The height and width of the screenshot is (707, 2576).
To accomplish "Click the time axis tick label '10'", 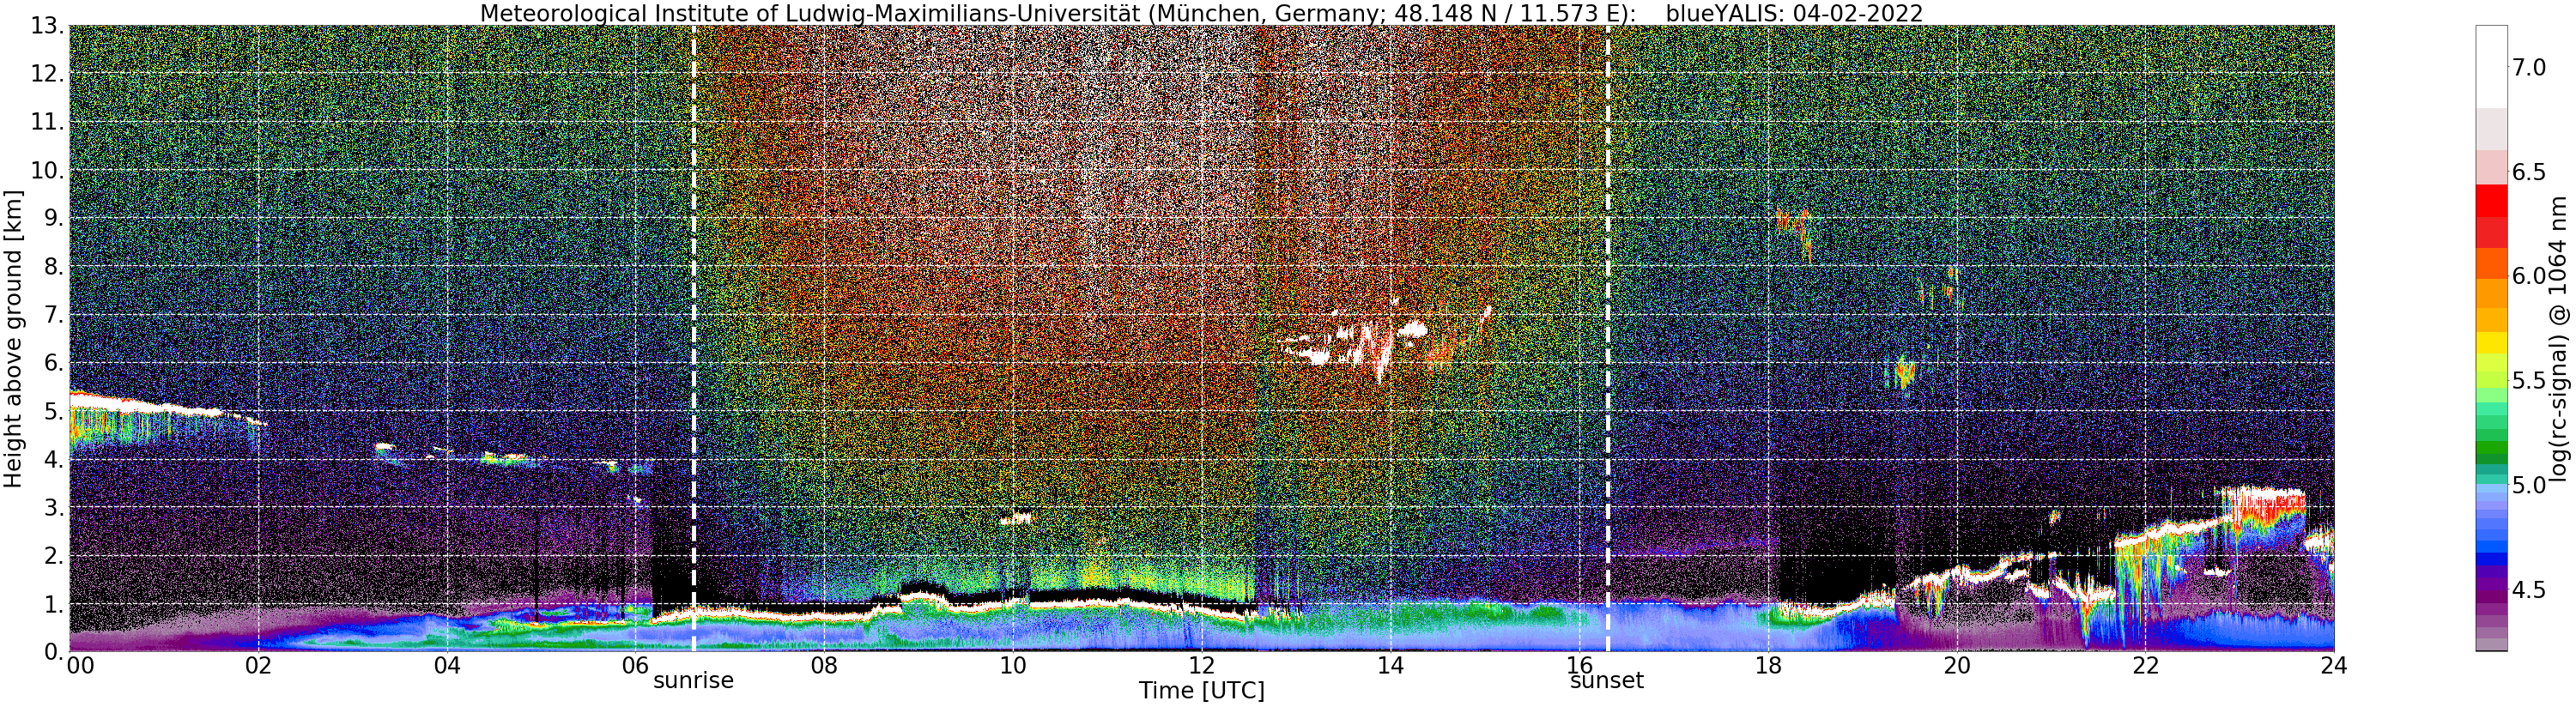I will tap(1013, 665).
